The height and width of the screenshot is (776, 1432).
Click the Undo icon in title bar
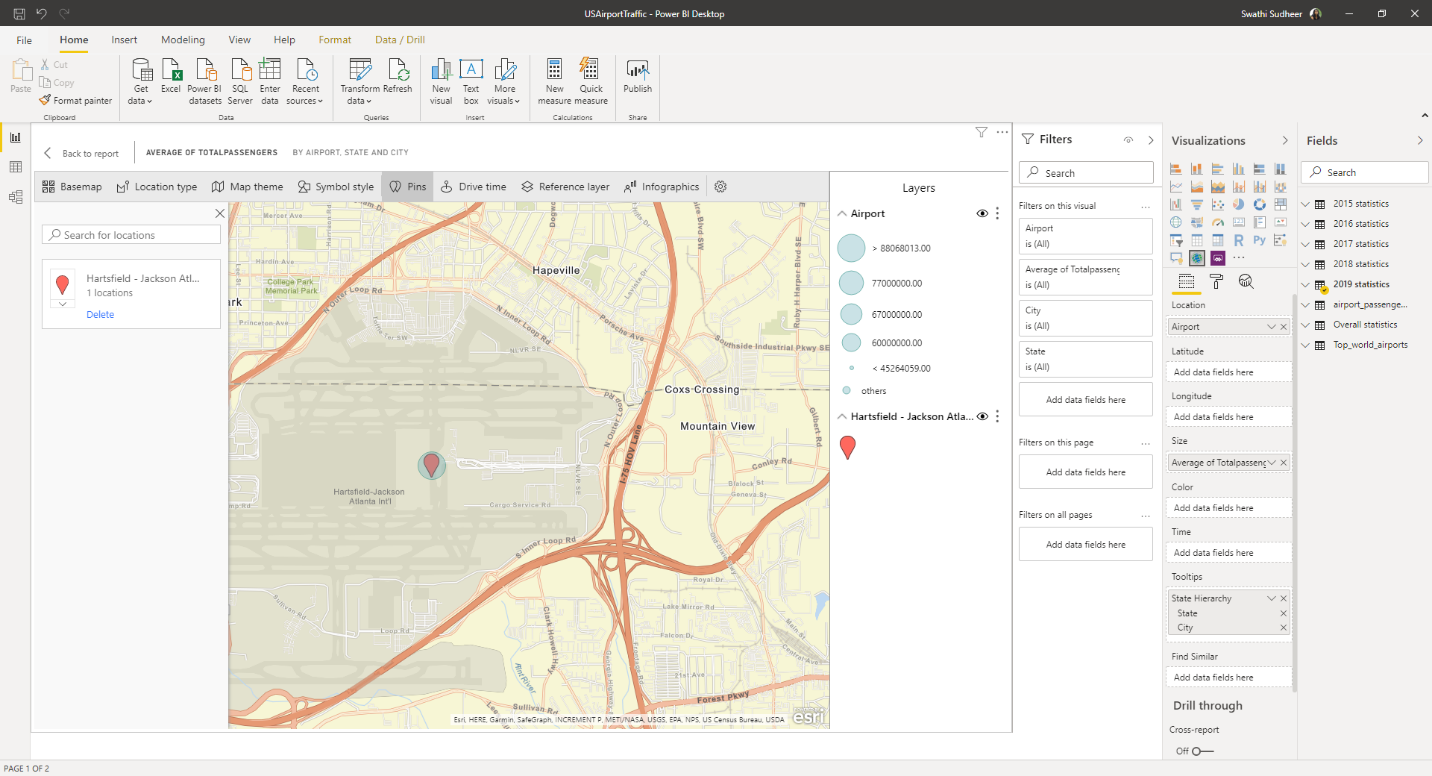tap(41, 14)
